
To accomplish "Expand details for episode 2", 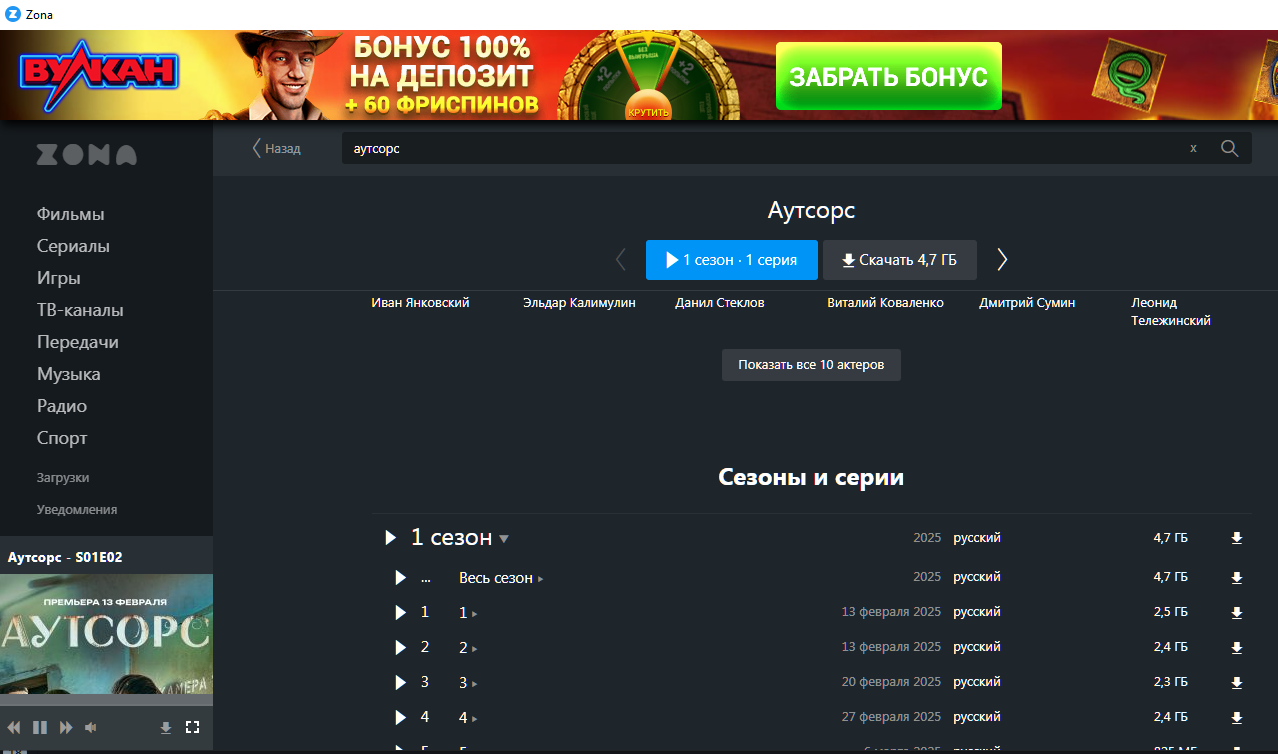I will (474, 649).
